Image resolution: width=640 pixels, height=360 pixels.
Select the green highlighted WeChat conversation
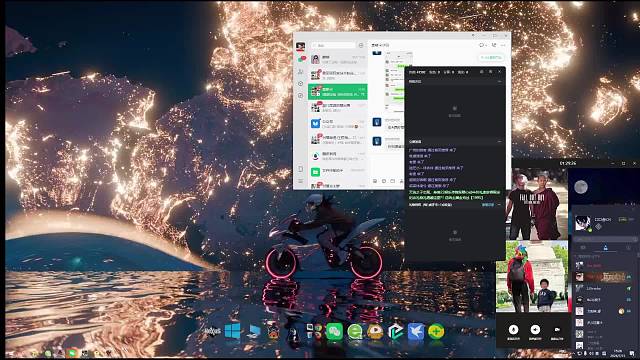coord(338,91)
